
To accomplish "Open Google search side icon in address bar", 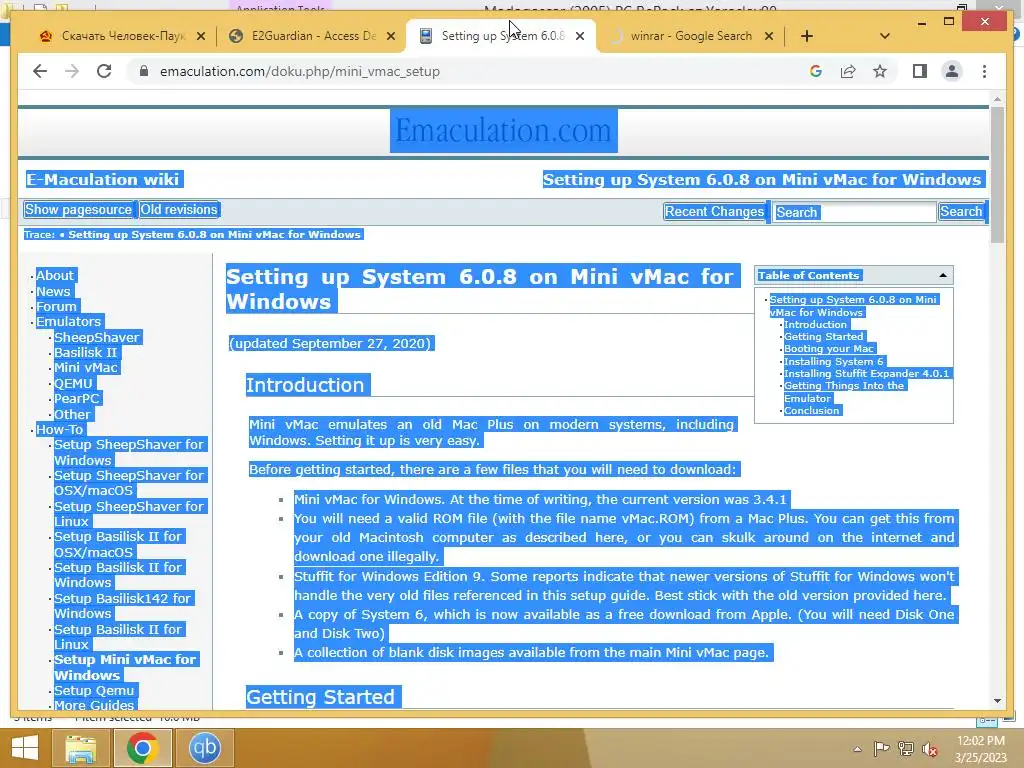I will [816, 71].
